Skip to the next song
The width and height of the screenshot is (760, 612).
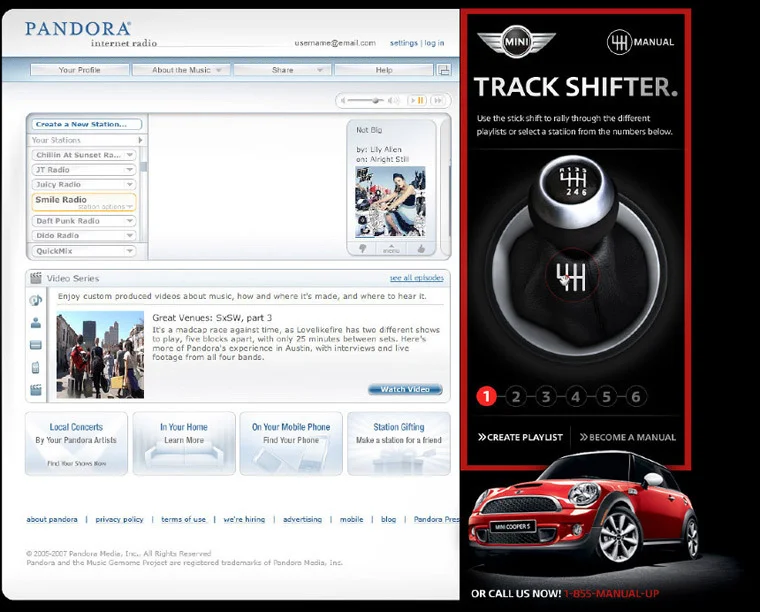[438, 100]
